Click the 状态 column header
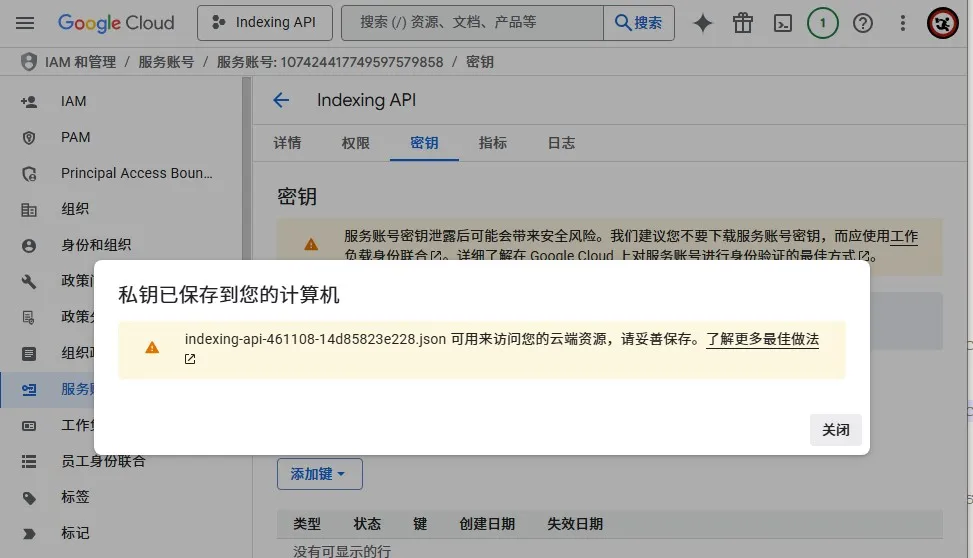973x558 pixels. (367, 524)
